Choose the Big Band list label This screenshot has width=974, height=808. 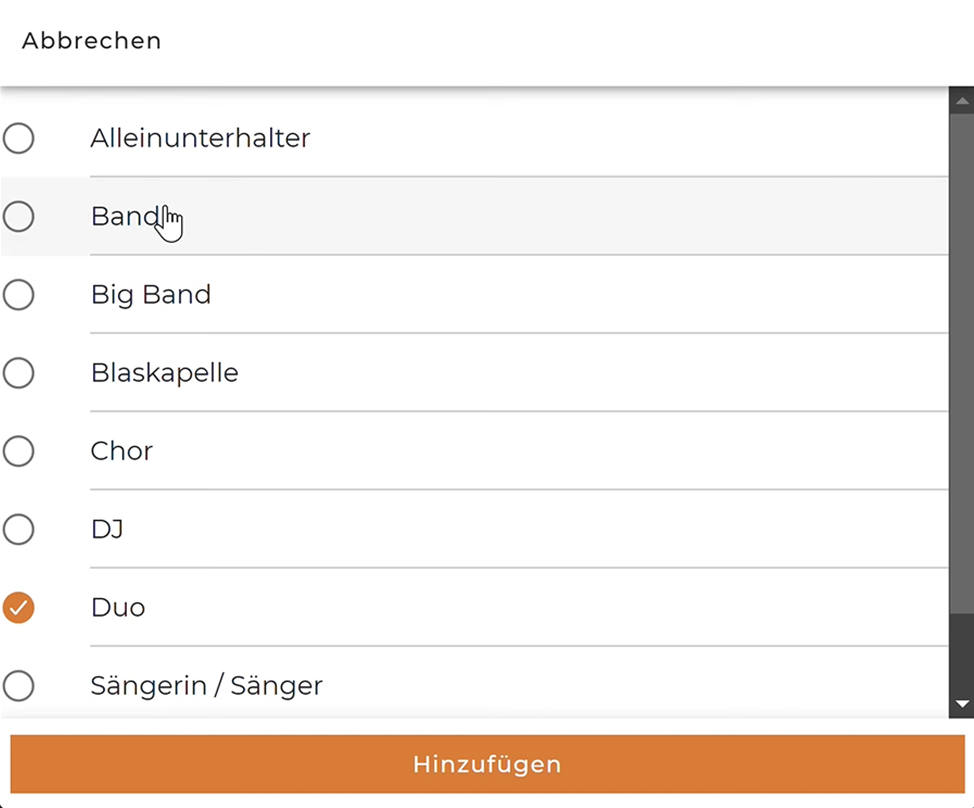151,295
